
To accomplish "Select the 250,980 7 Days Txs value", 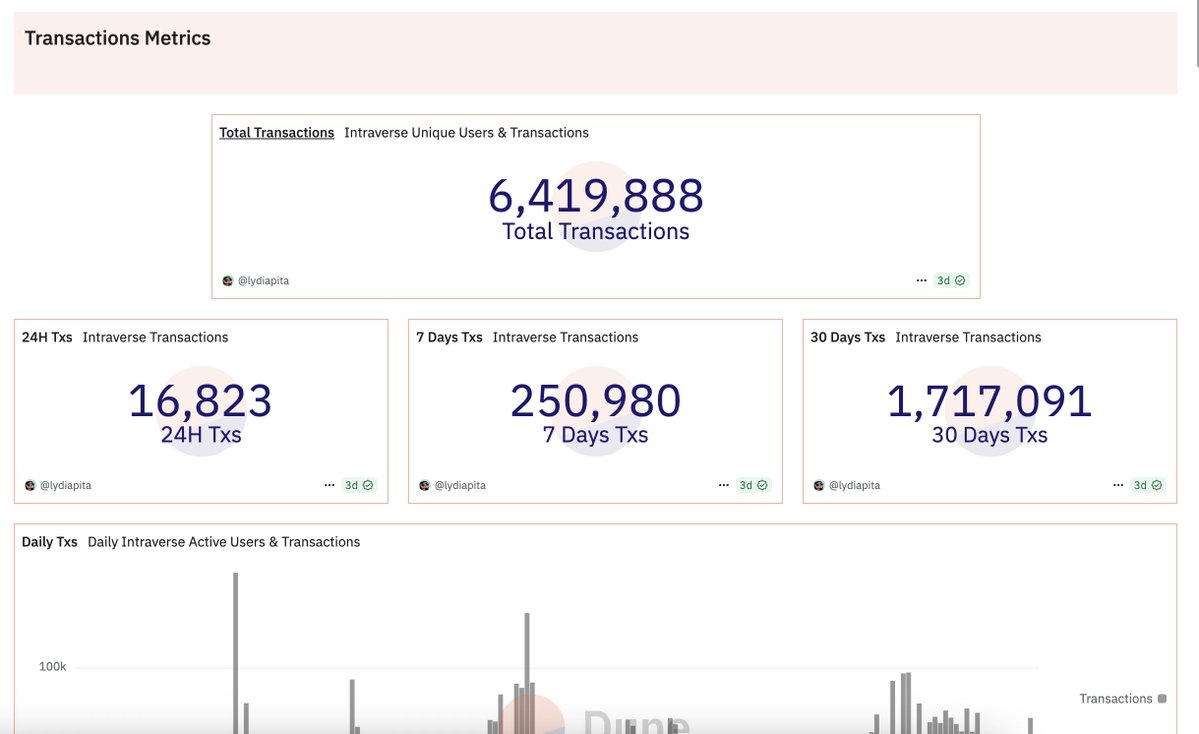I will [x=596, y=401].
